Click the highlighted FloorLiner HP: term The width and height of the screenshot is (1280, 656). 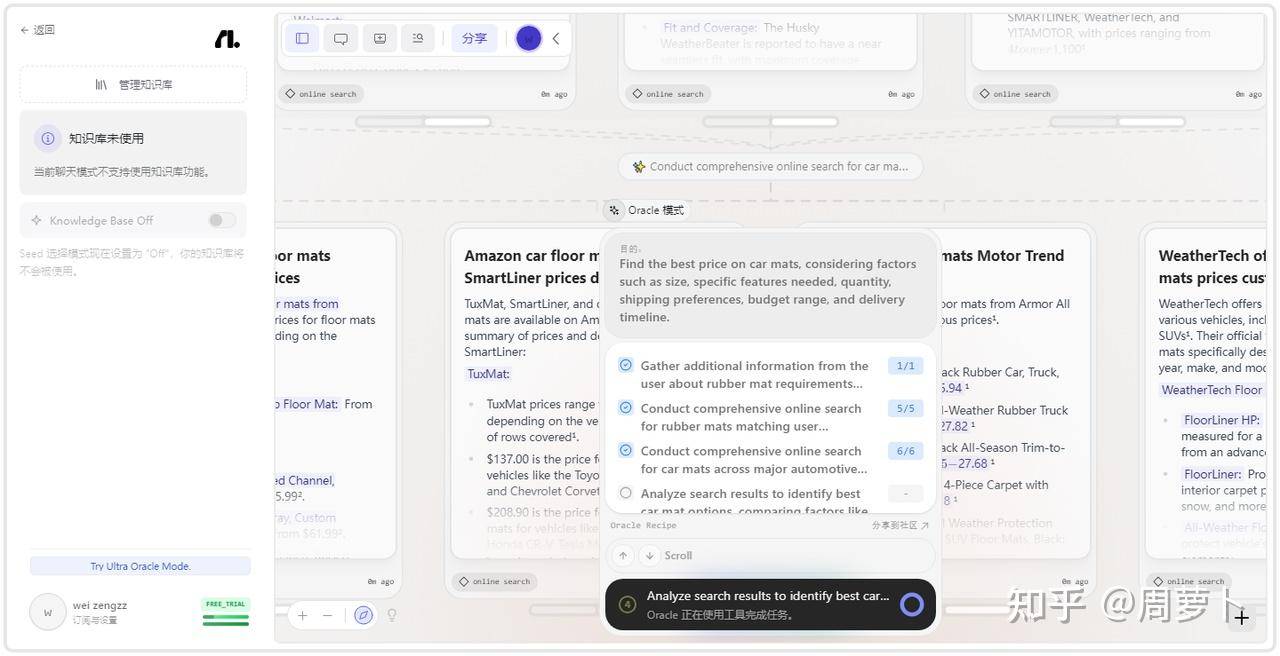click(x=1221, y=420)
